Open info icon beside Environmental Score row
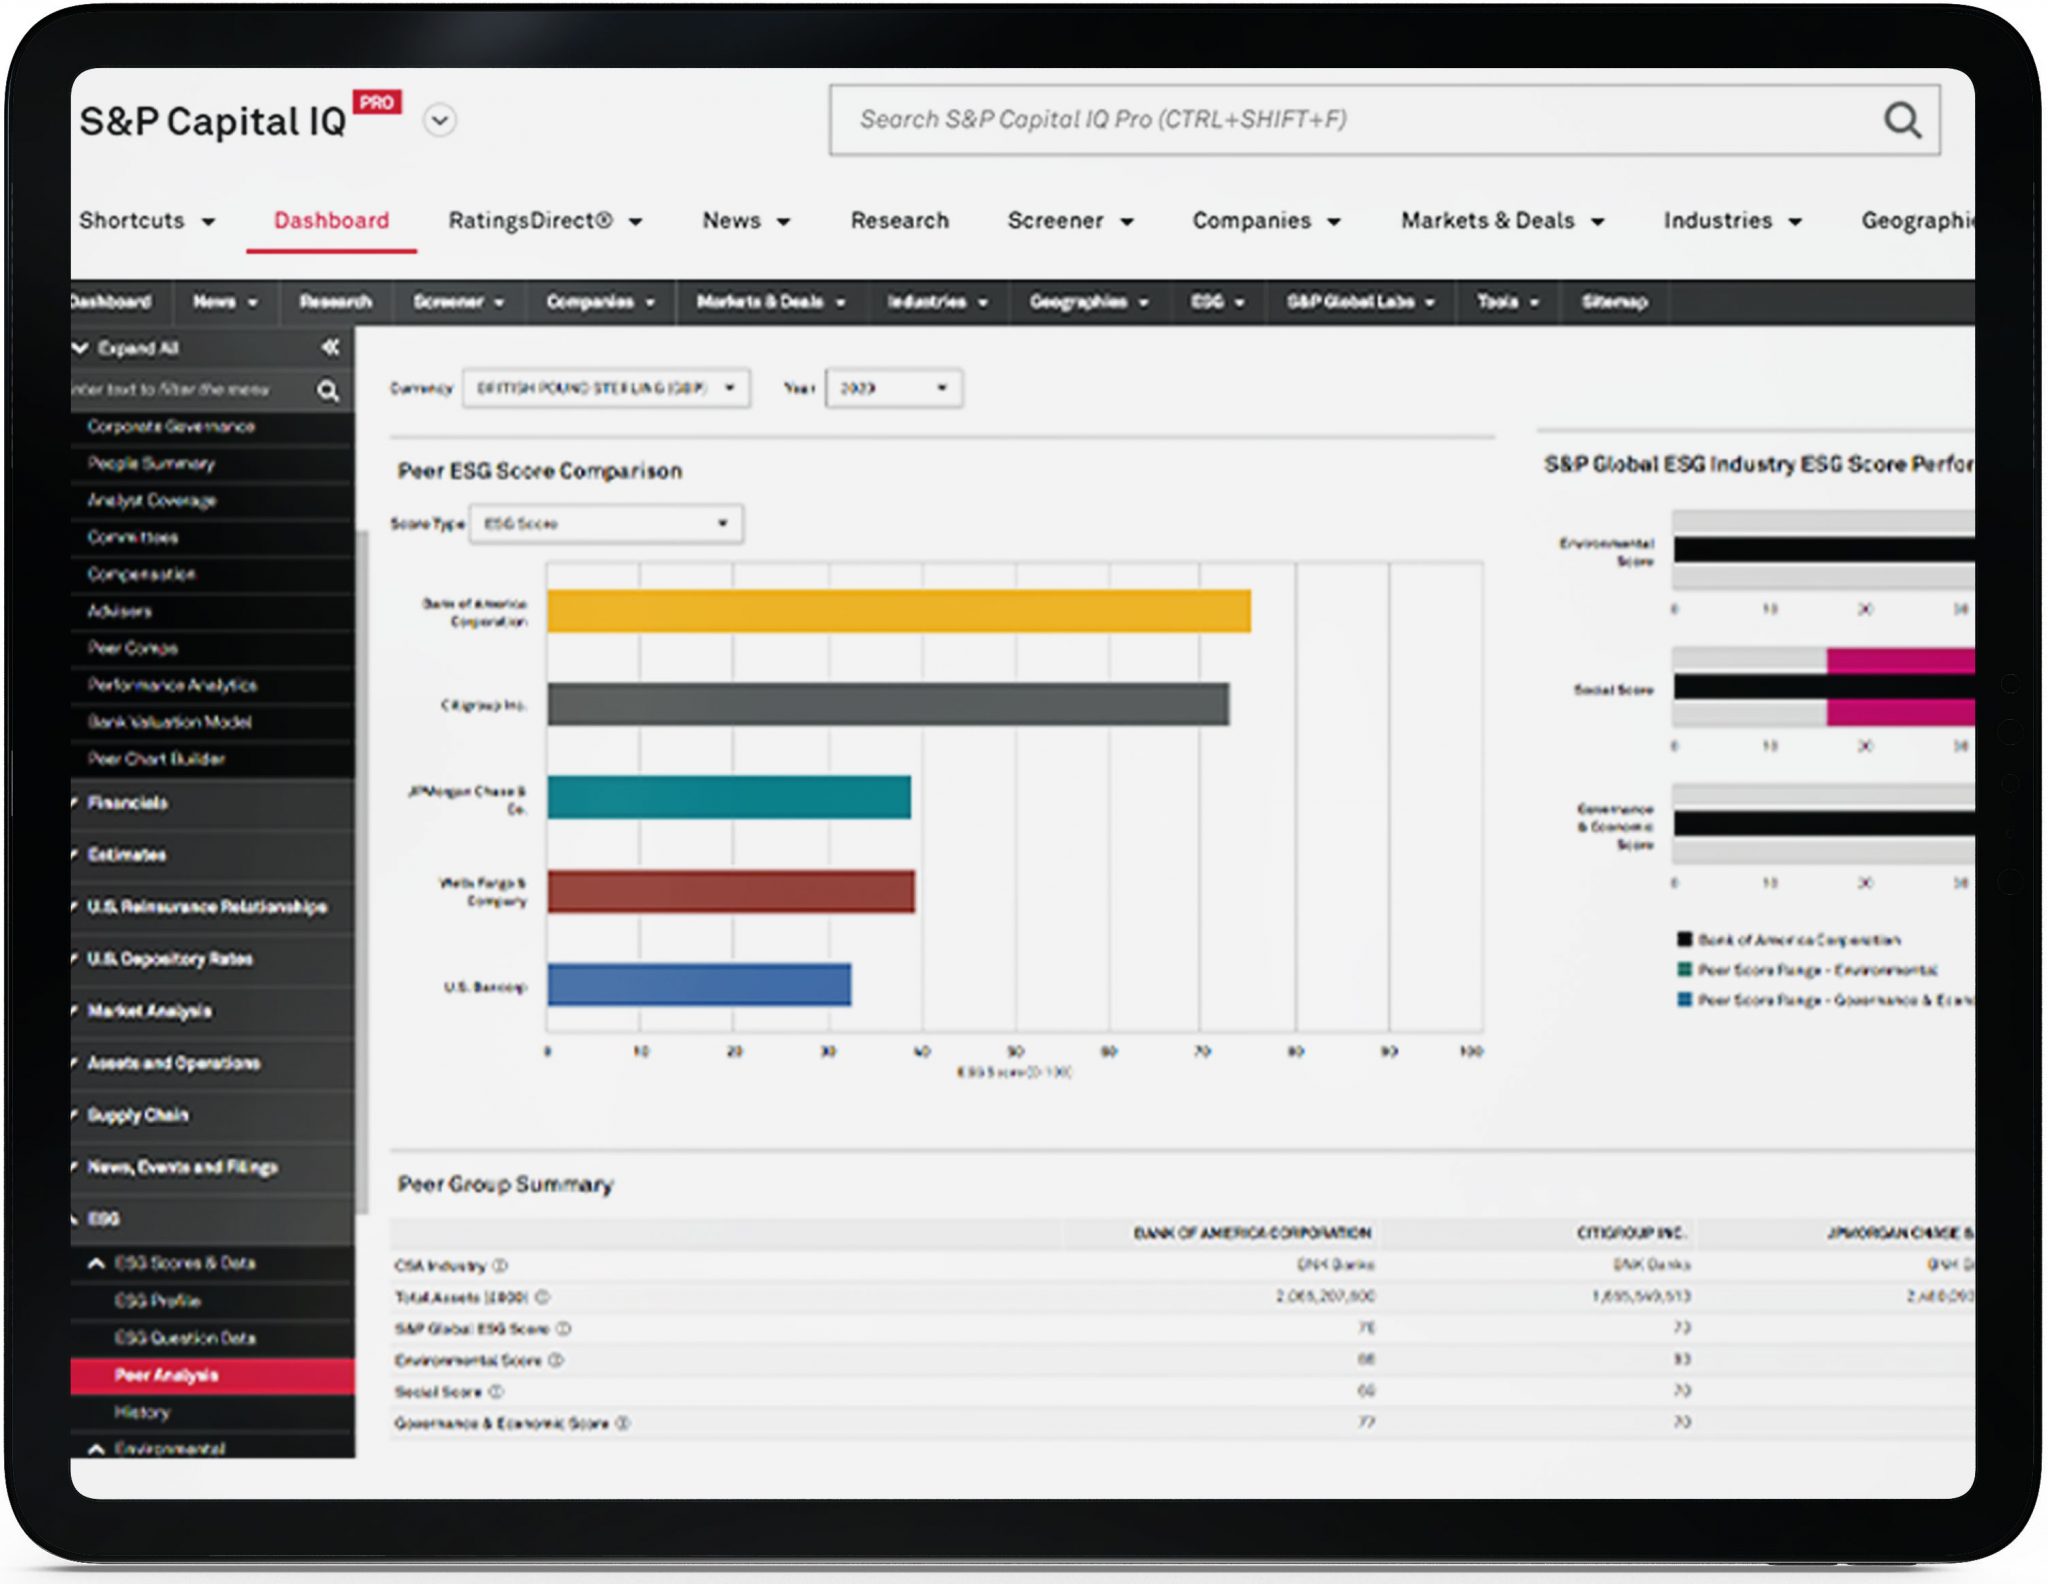The width and height of the screenshot is (2048, 1584). tap(557, 1360)
